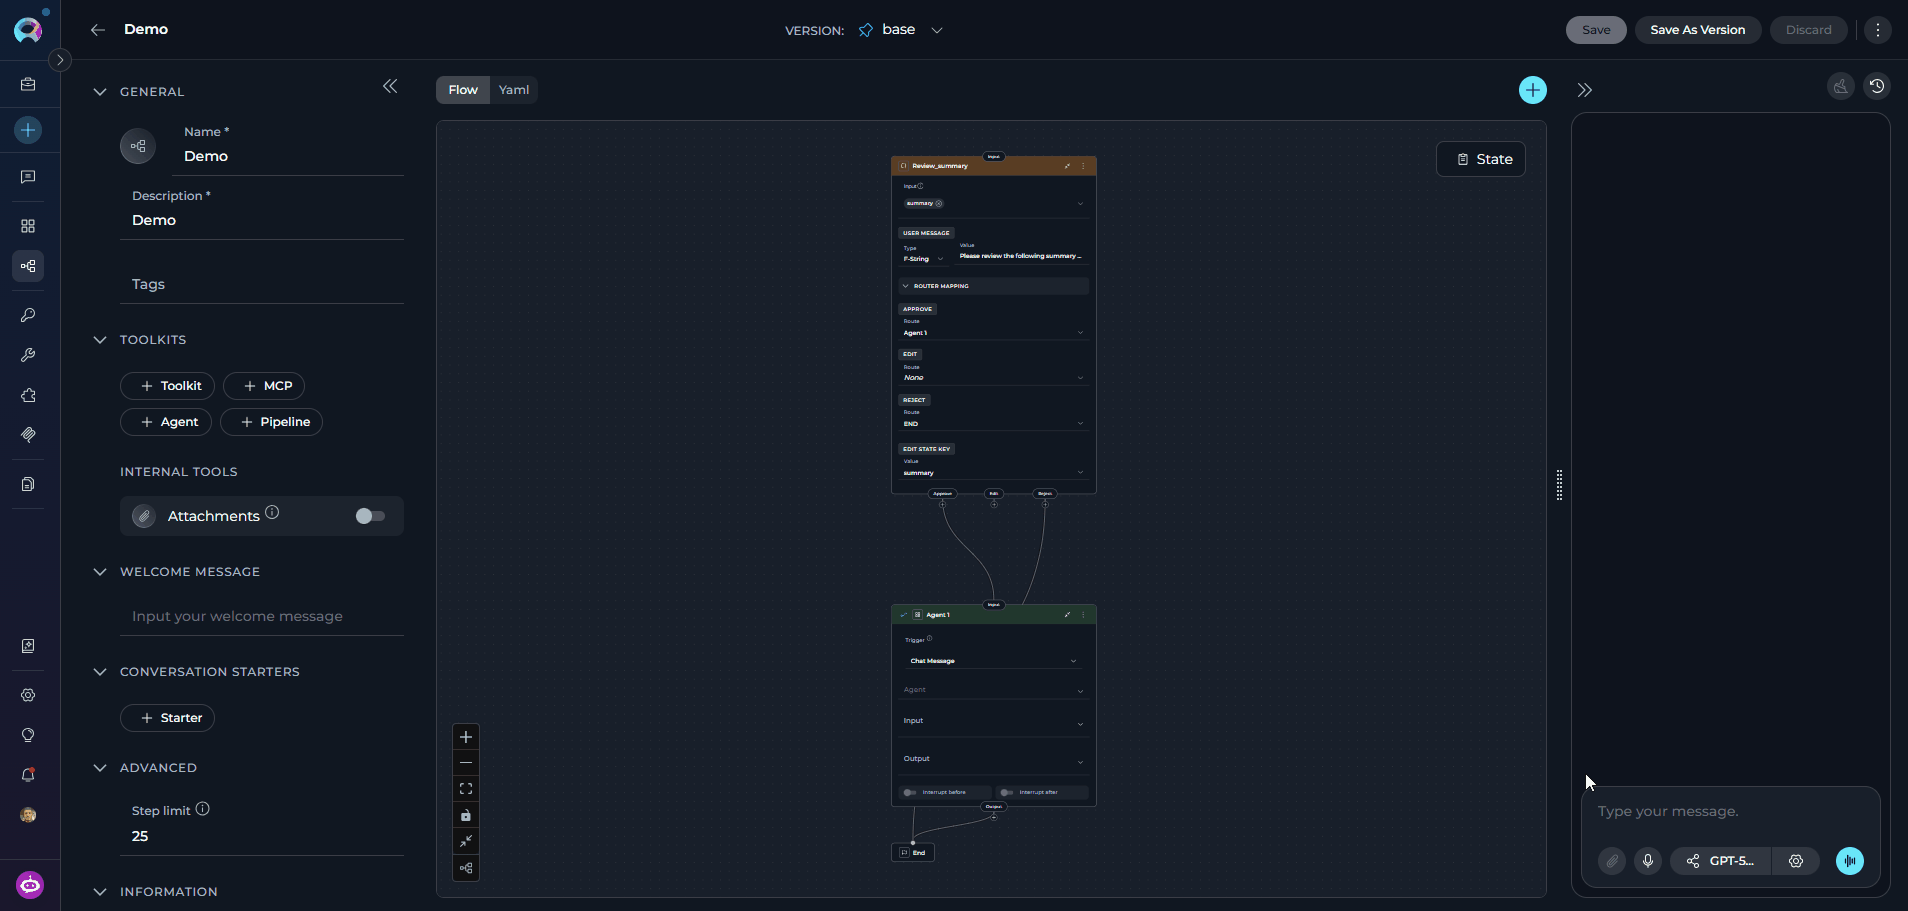Screen dimensions: 1908x911
Task: Expand the left navigation sidebar
Action: click(60, 60)
